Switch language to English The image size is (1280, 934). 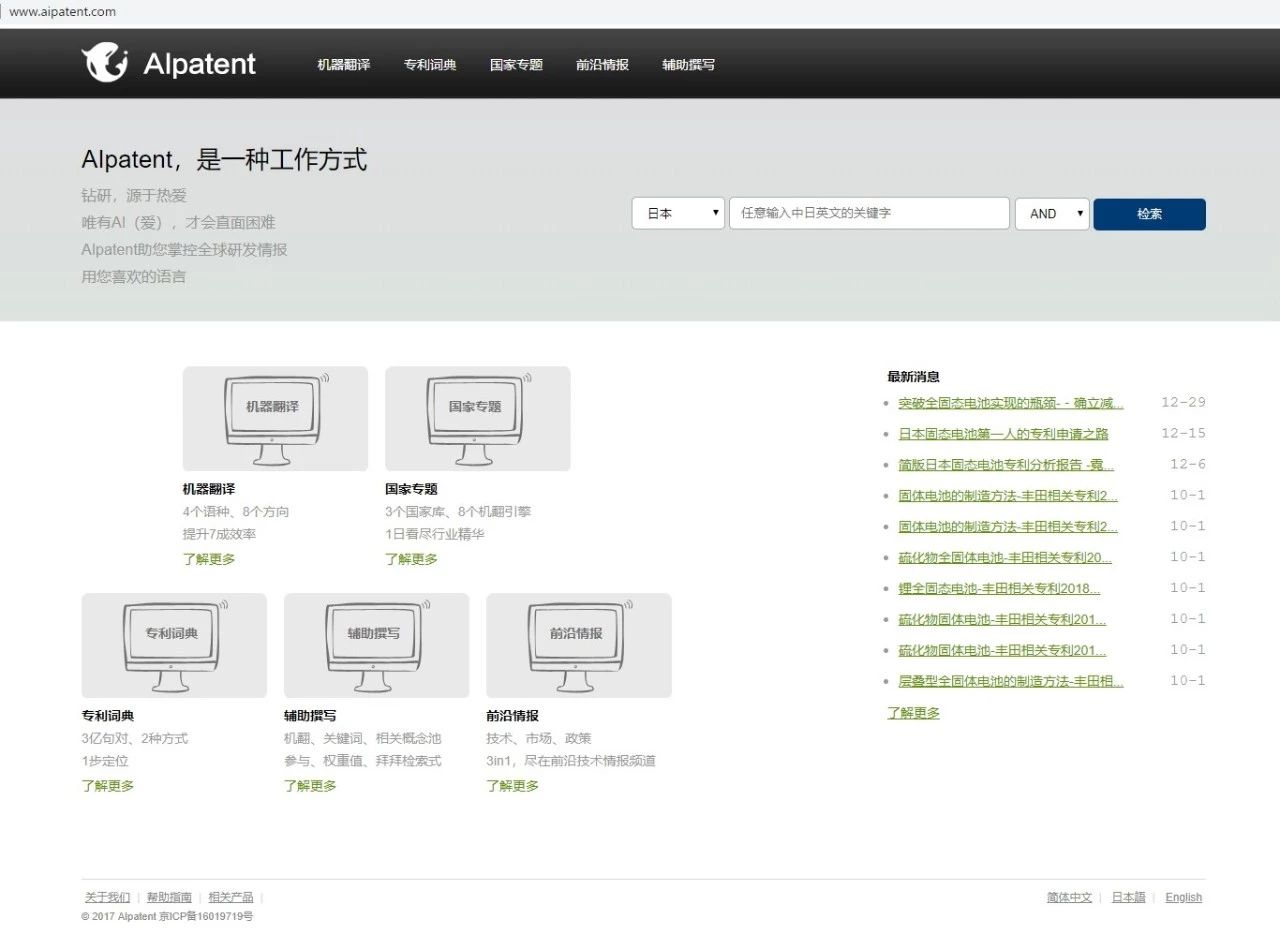(x=1184, y=897)
